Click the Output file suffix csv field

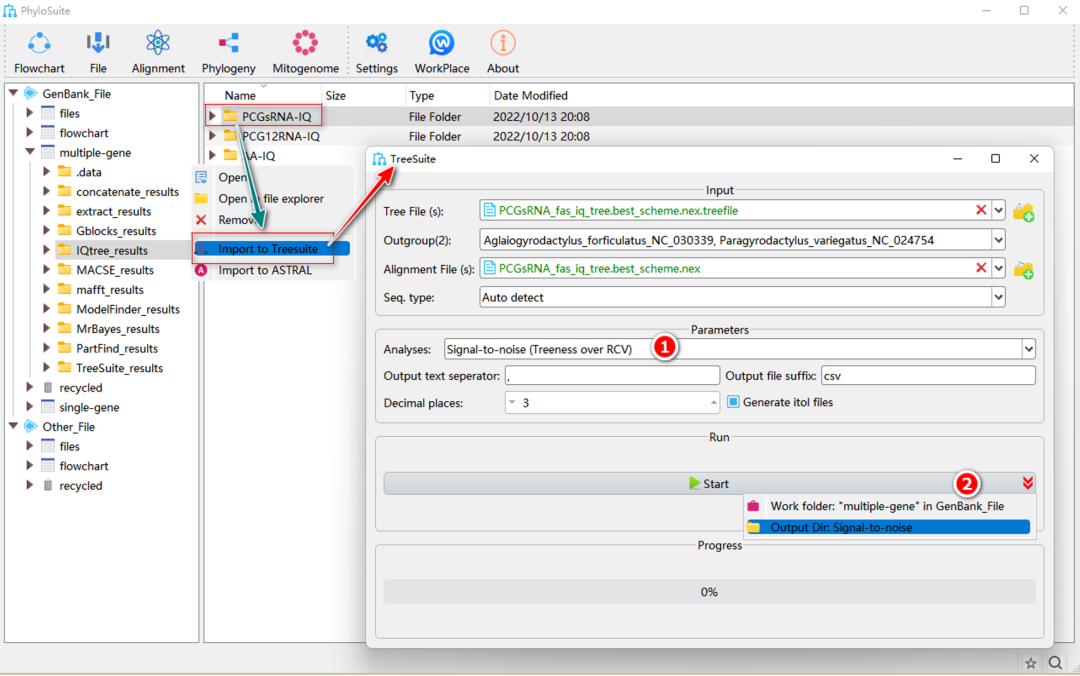coord(928,376)
